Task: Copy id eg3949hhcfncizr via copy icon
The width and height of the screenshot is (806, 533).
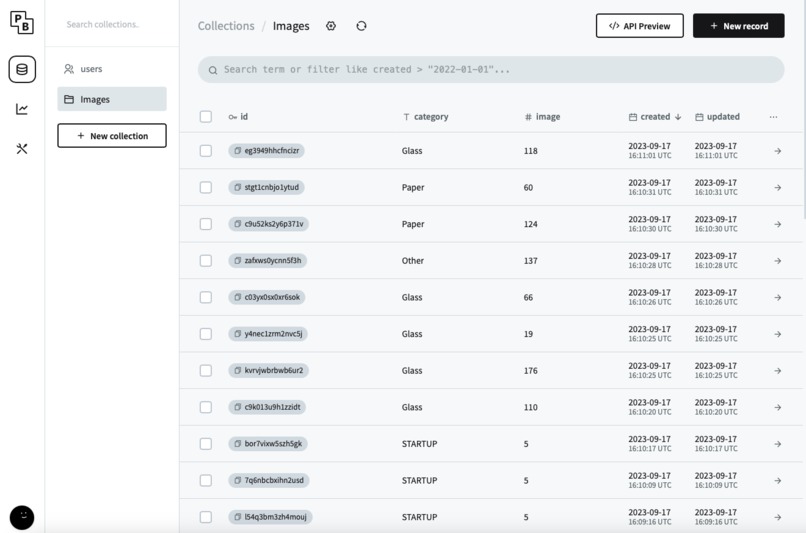Action: click(237, 151)
